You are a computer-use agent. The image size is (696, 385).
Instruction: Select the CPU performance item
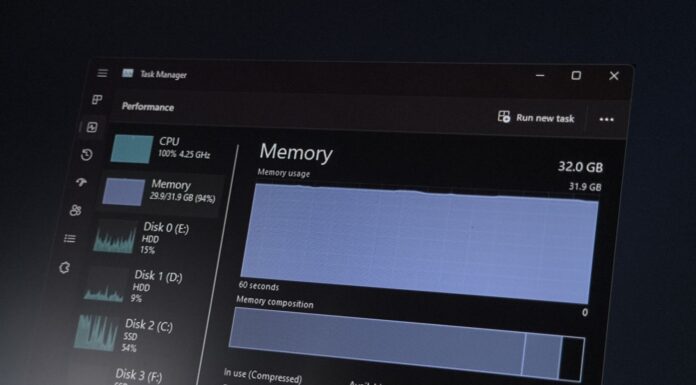coord(167,149)
